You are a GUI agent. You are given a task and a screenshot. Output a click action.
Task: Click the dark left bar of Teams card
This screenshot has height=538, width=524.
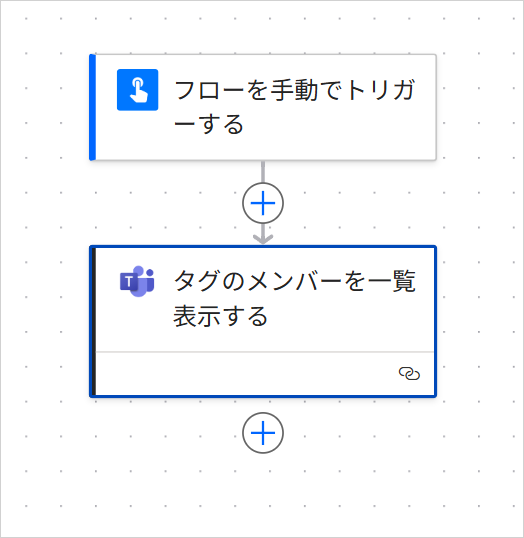click(x=94, y=321)
